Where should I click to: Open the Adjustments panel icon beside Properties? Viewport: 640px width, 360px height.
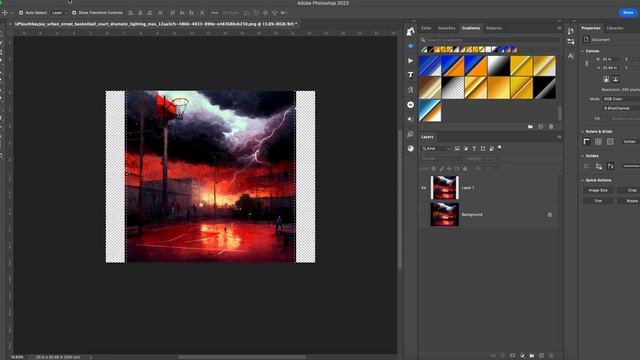pyautogui.click(x=571, y=42)
